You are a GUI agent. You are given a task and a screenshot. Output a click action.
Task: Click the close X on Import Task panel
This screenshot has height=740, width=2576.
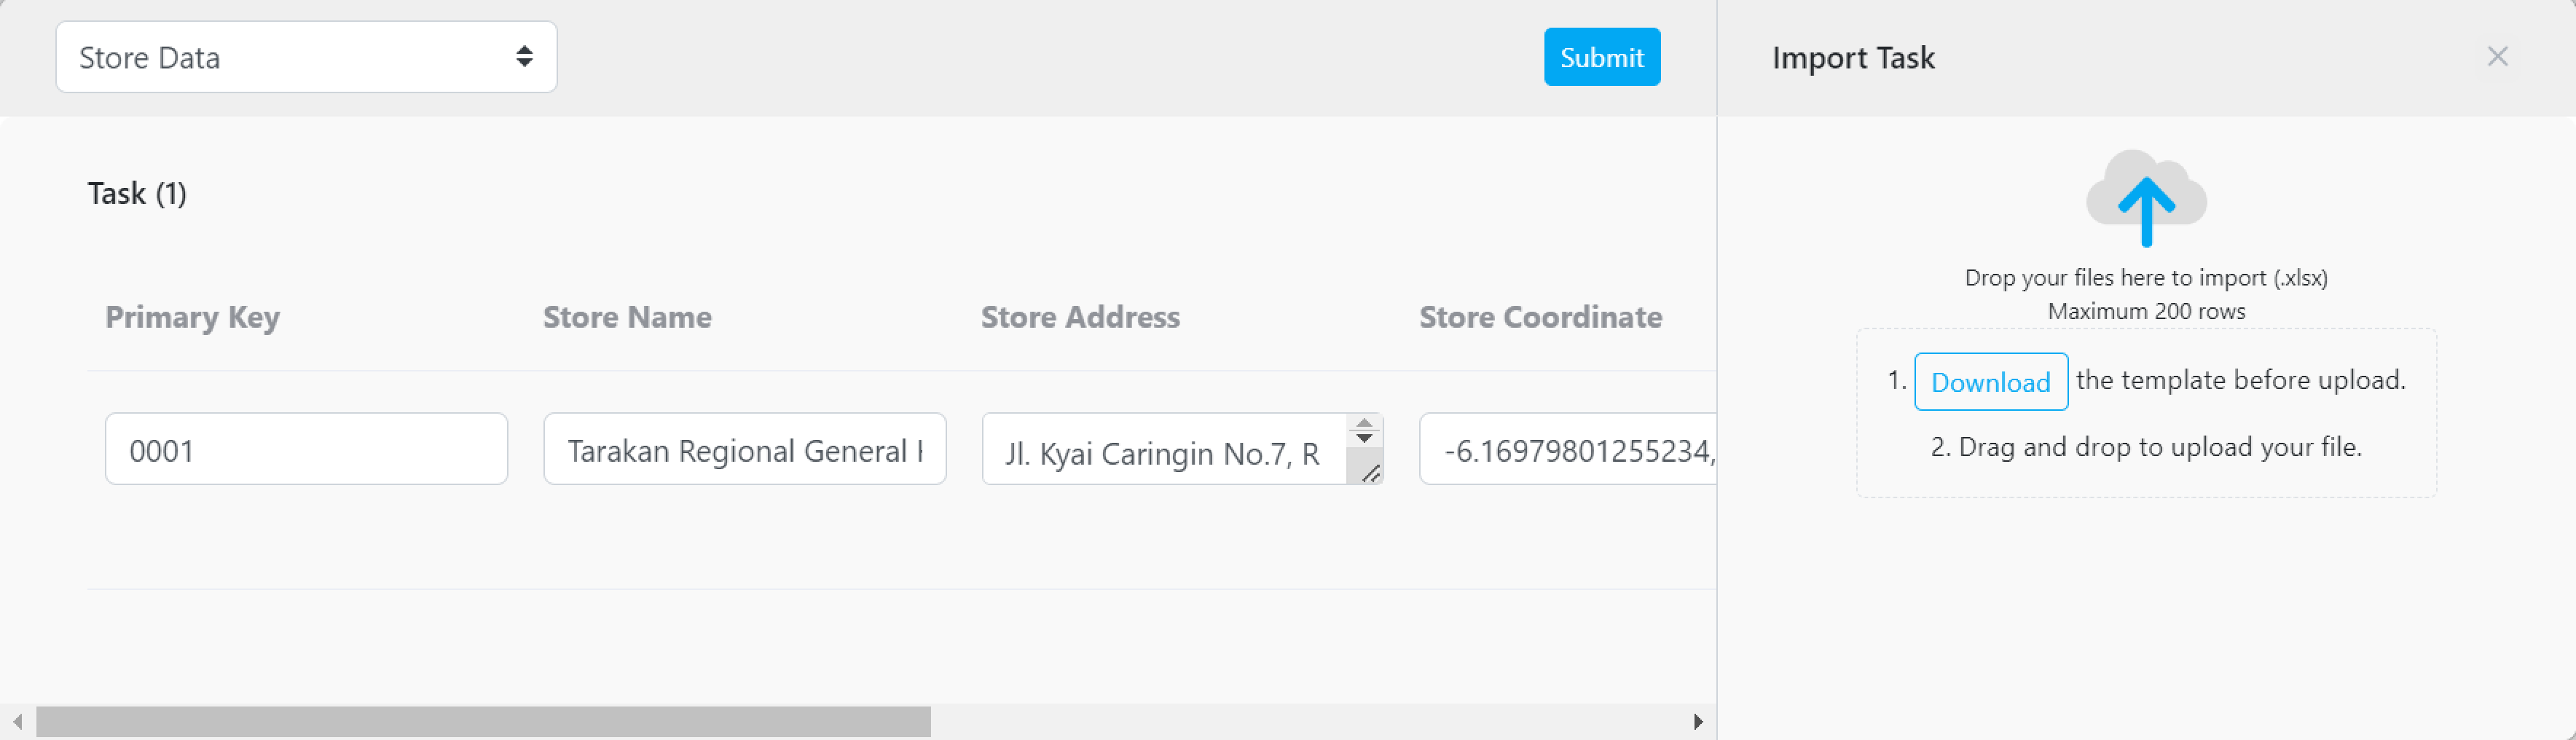(2498, 56)
